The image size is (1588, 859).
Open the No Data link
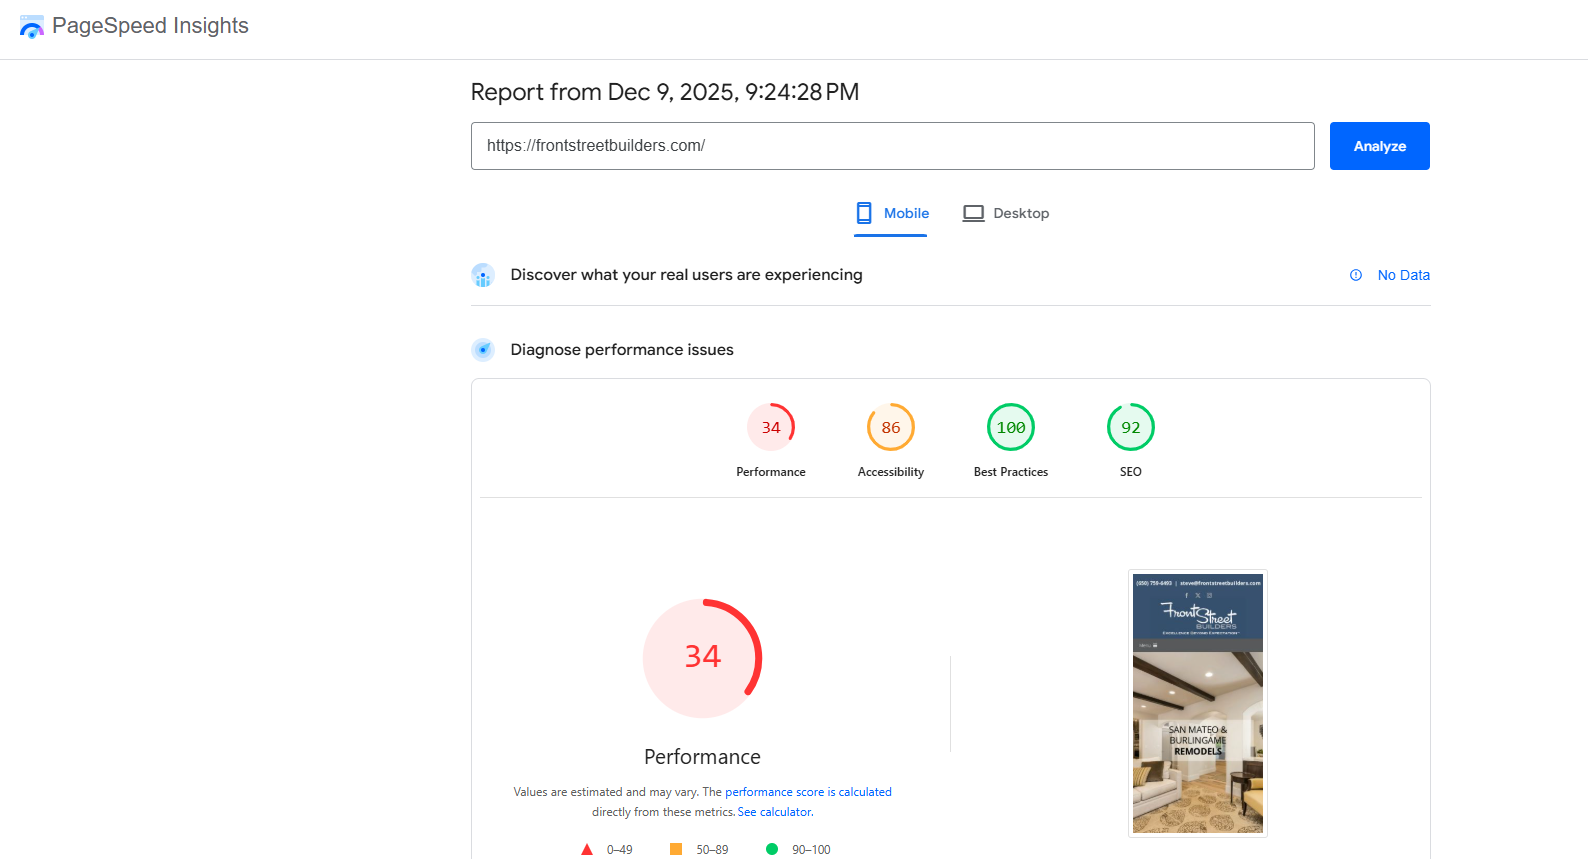coord(1403,275)
